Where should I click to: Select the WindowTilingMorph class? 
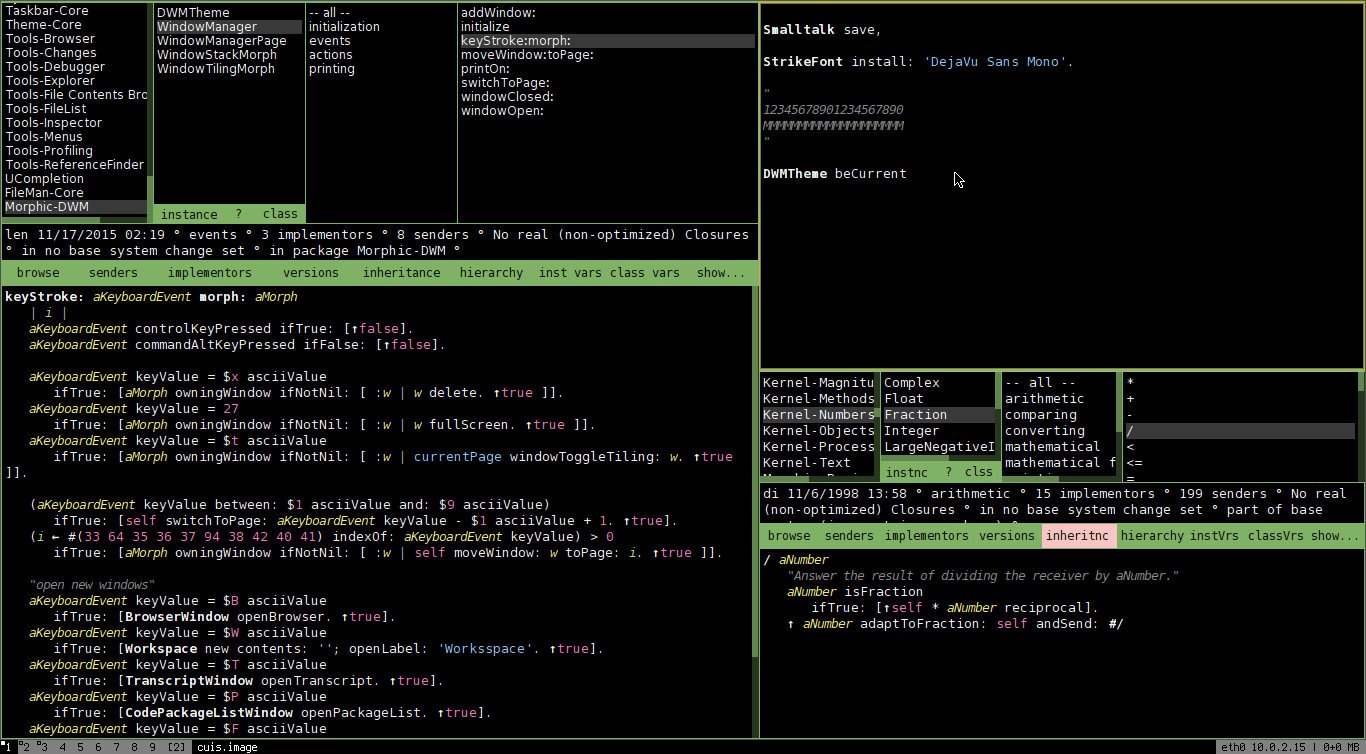click(x=215, y=69)
